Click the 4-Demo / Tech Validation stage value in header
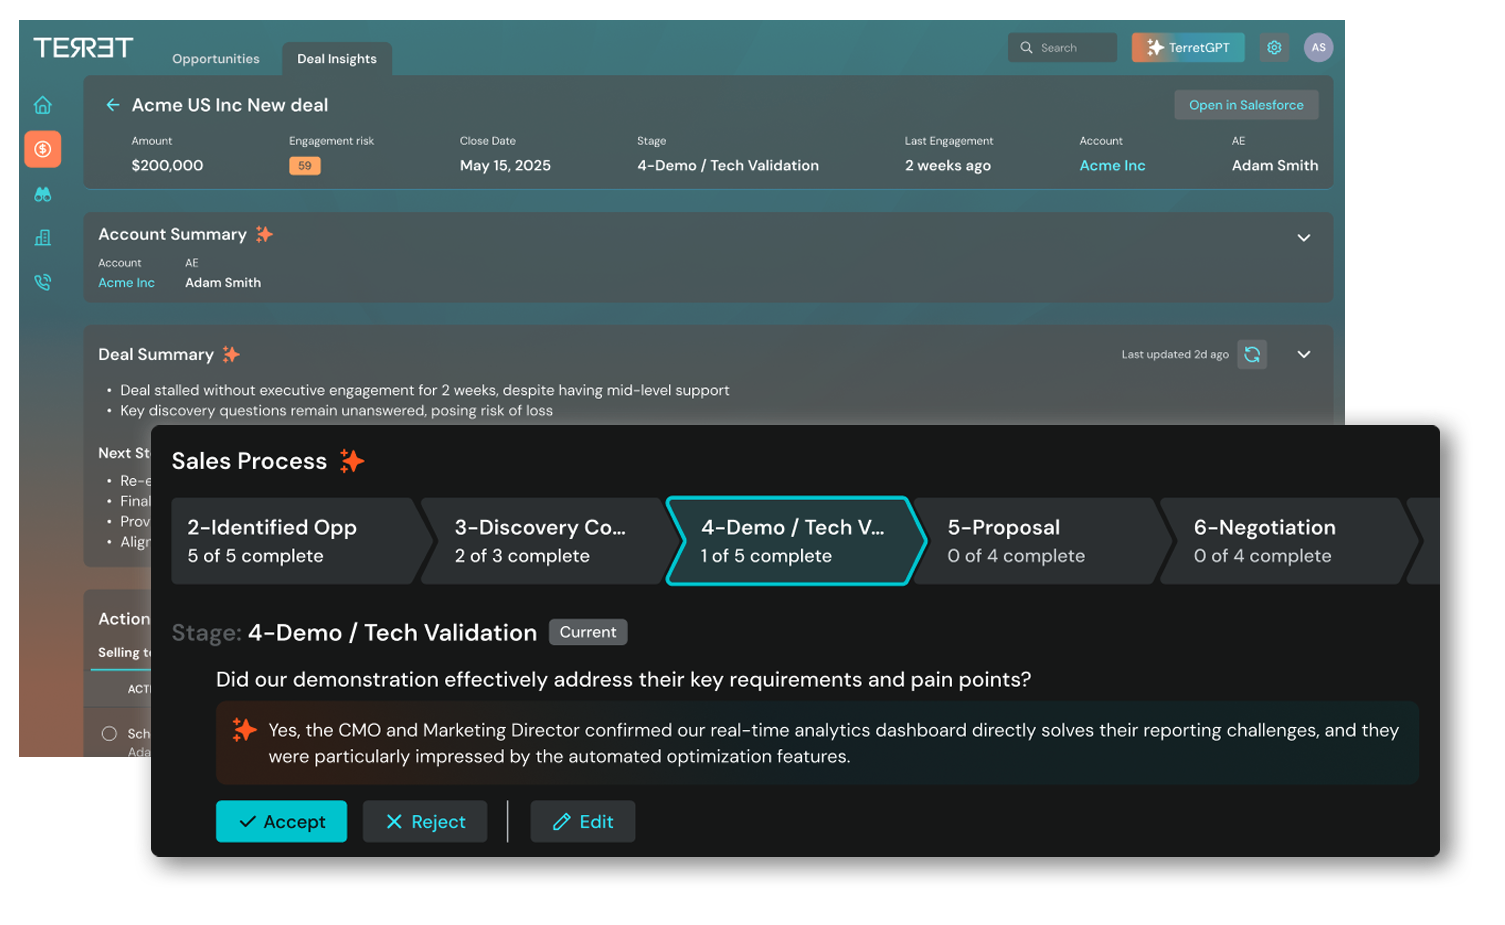Image resolution: width=1505 pixels, height=925 pixels. coord(728,166)
